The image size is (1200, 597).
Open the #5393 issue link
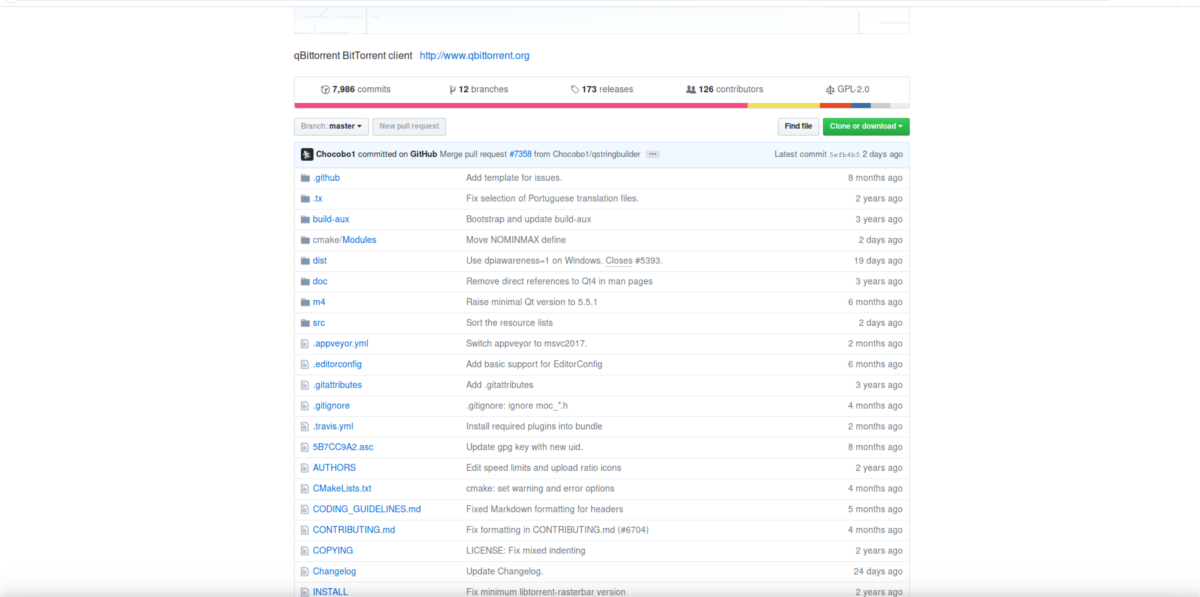point(647,260)
